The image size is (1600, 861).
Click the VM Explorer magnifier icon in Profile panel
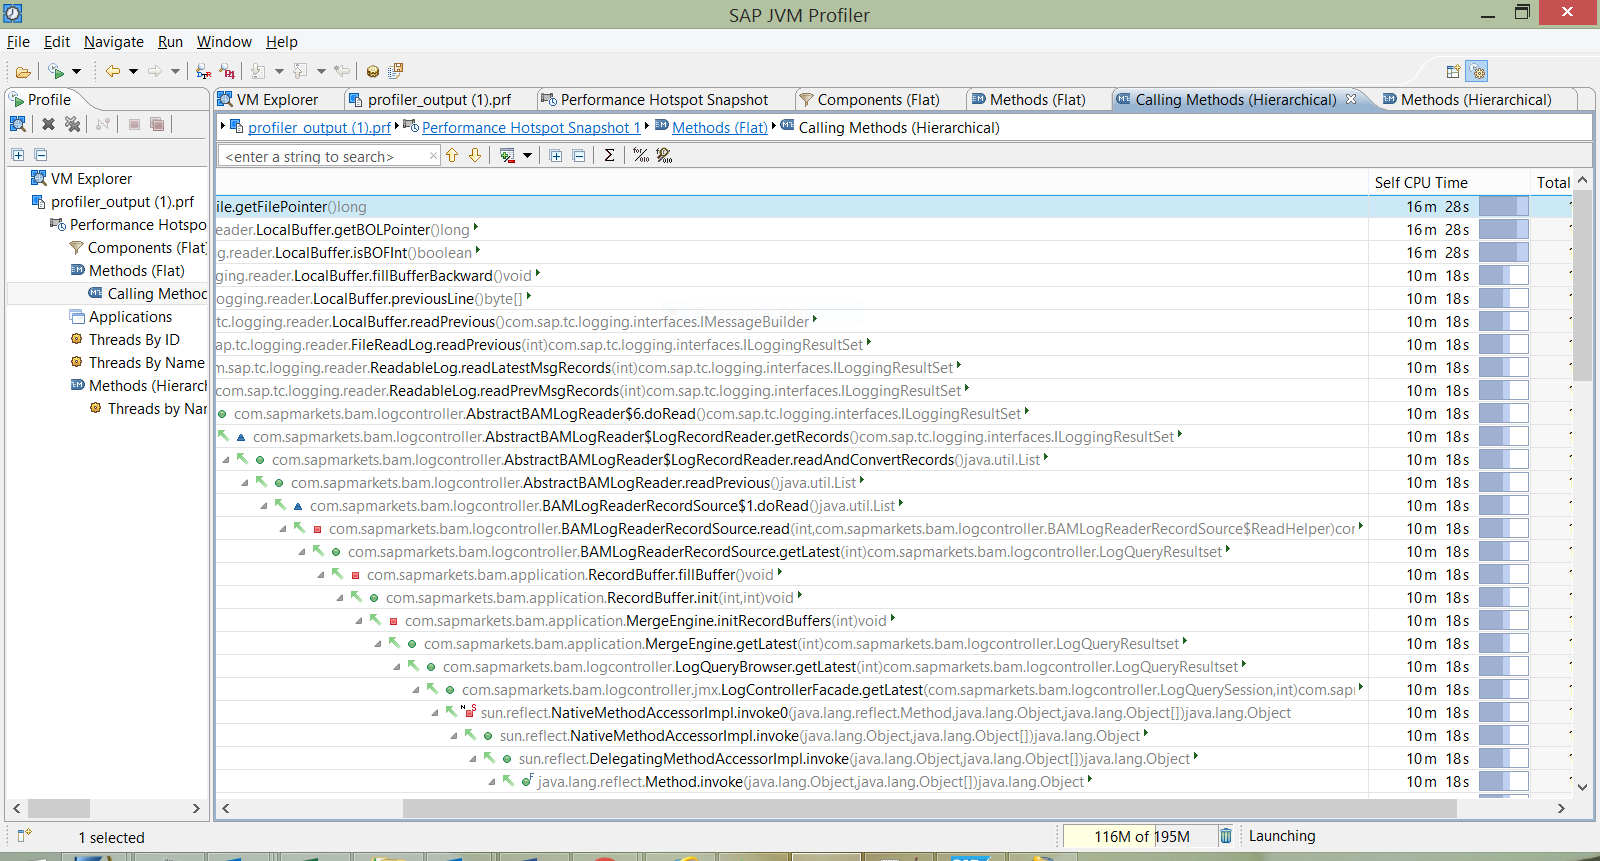(18, 124)
